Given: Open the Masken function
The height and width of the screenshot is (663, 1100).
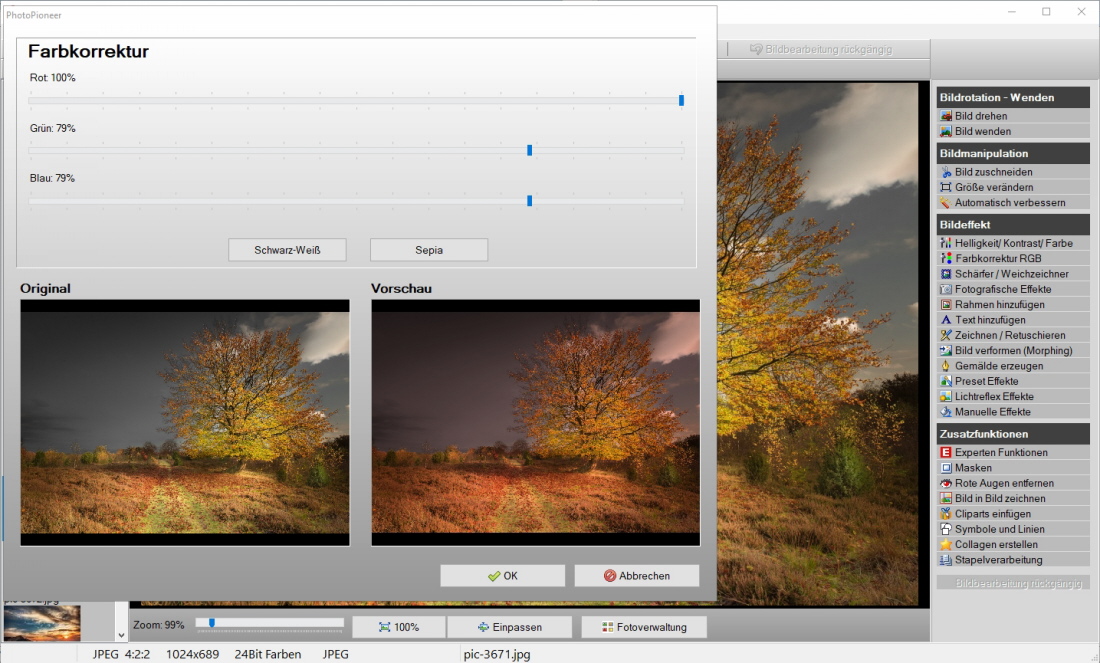Looking at the screenshot, I should click(x=973, y=468).
